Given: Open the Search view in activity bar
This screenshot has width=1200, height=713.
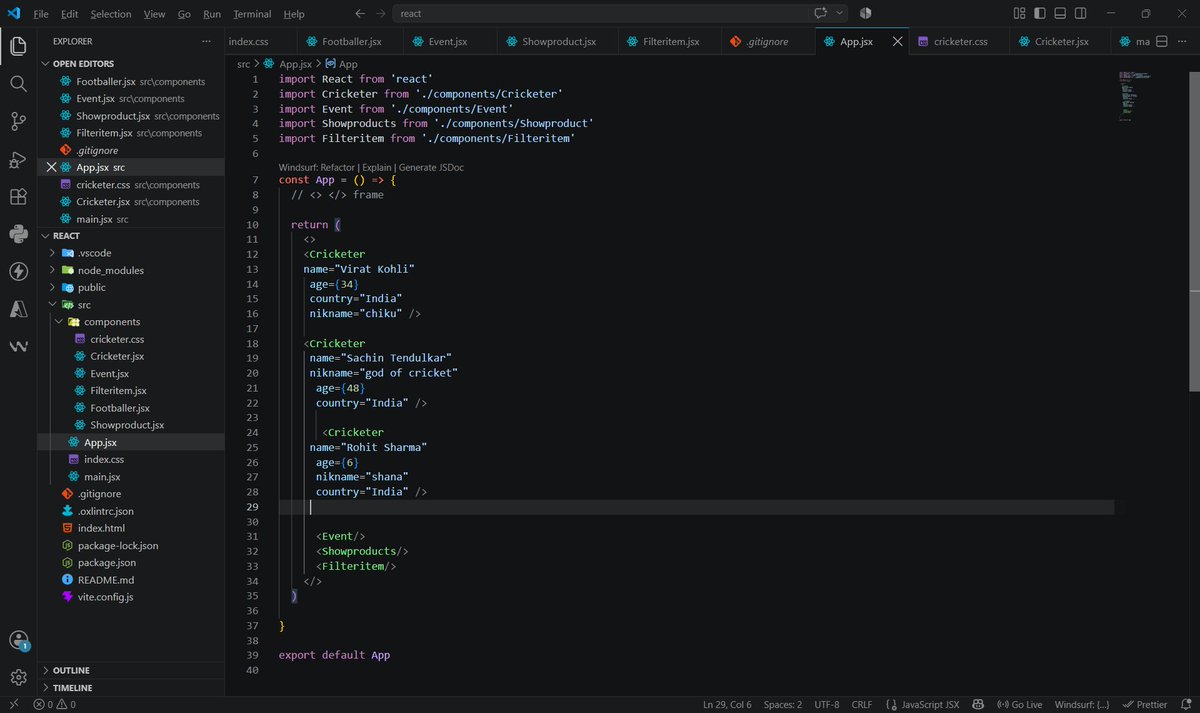Looking at the screenshot, I should (x=18, y=84).
